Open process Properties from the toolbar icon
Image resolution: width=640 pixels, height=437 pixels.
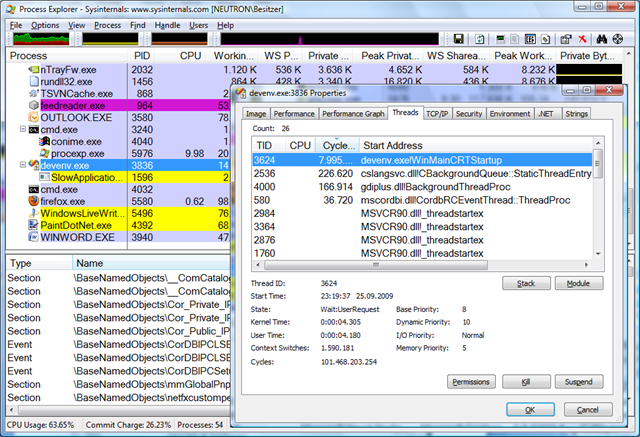coord(566,39)
